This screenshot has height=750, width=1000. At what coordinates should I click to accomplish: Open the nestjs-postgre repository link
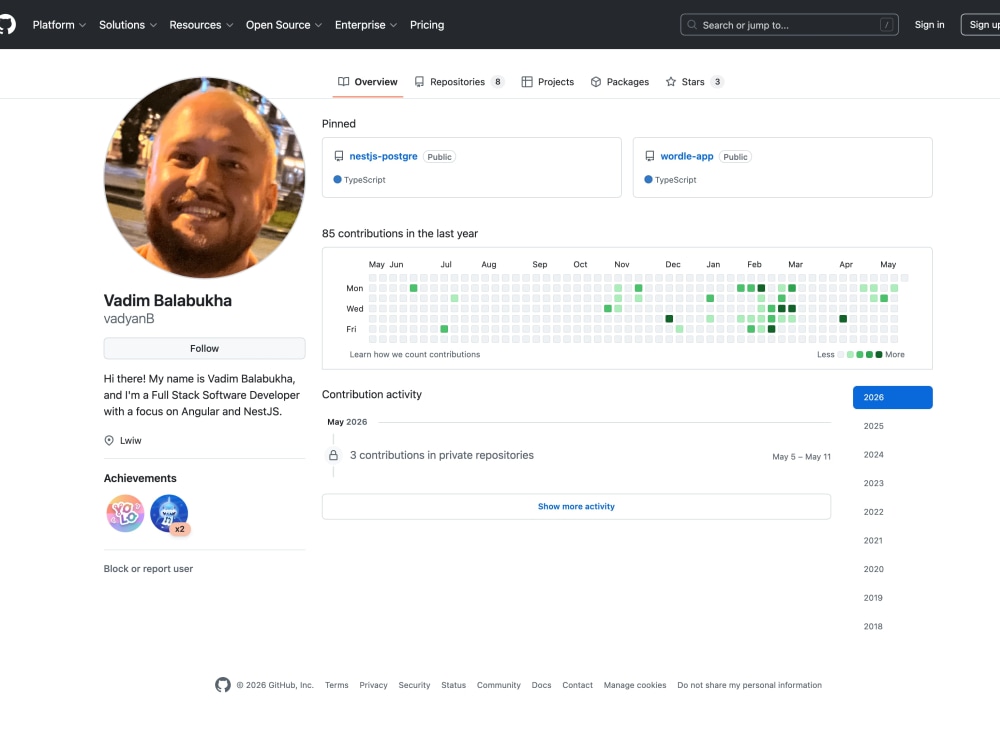tap(383, 156)
